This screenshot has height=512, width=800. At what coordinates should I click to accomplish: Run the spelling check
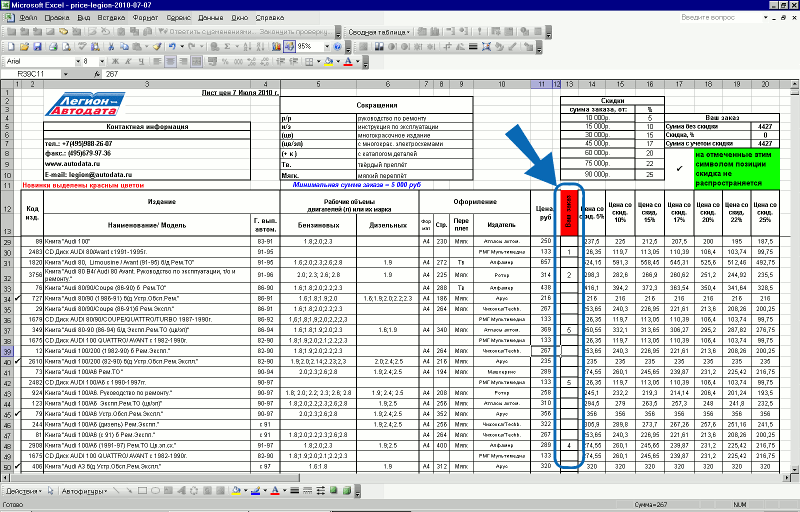[x=82, y=46]
